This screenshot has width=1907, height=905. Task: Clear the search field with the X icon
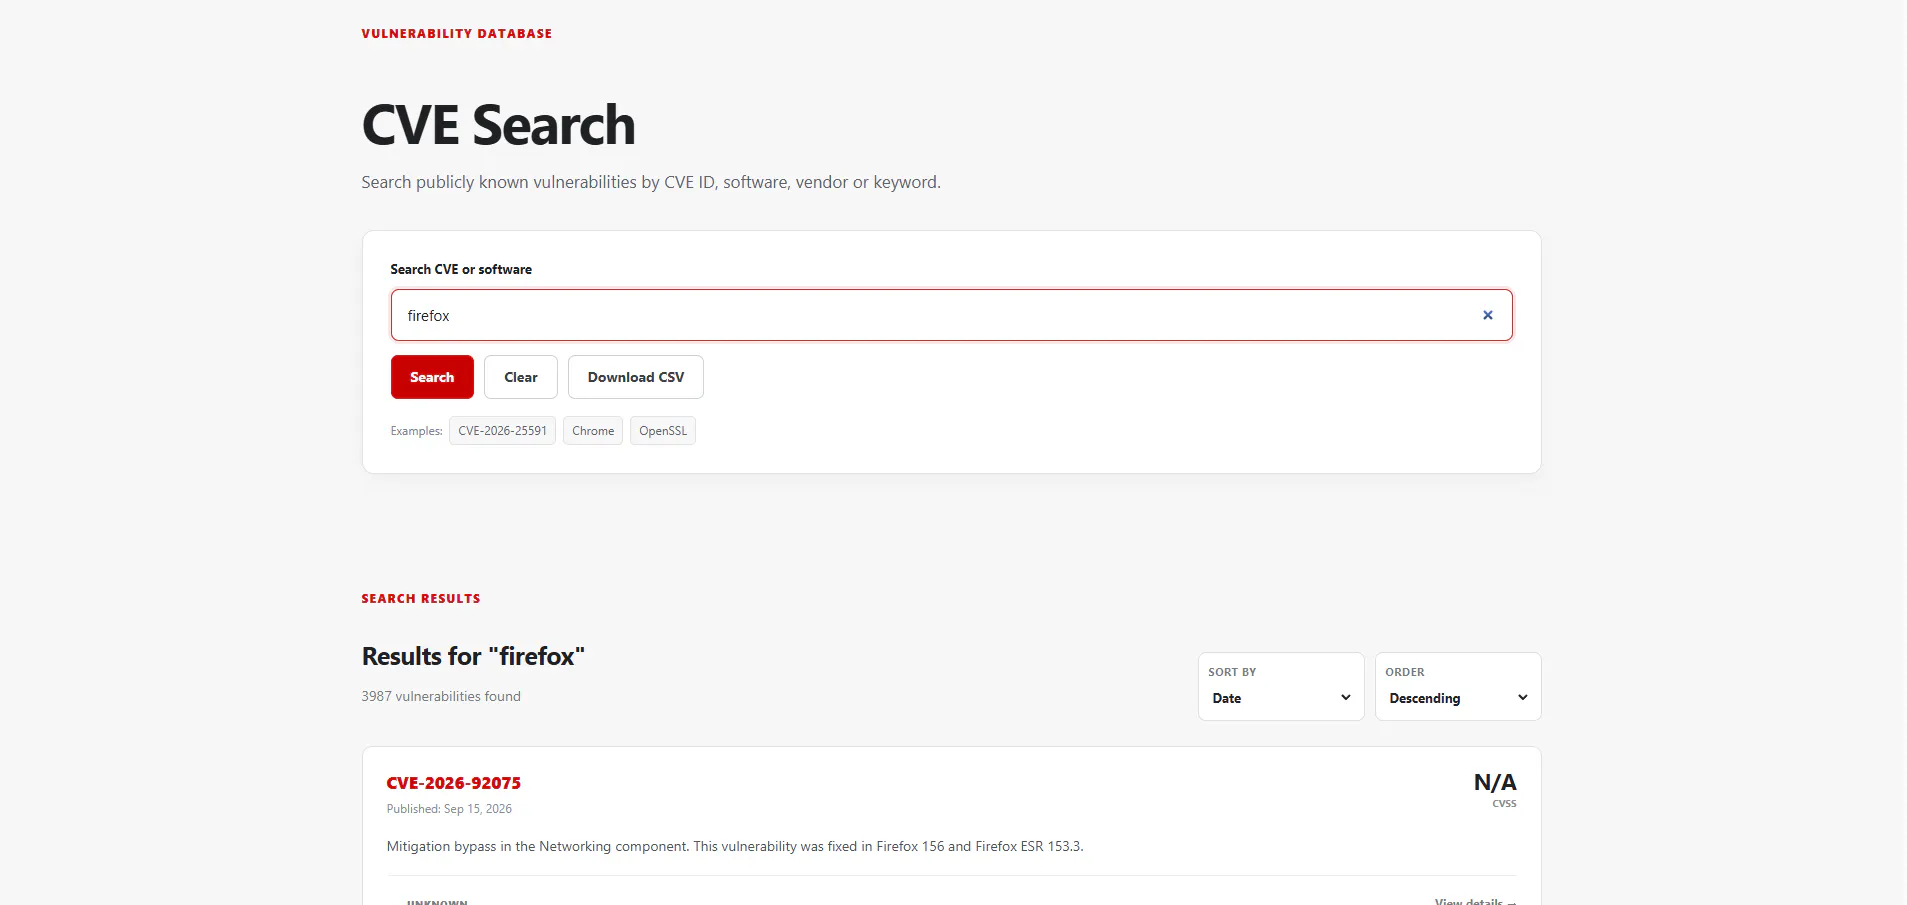1487,315
